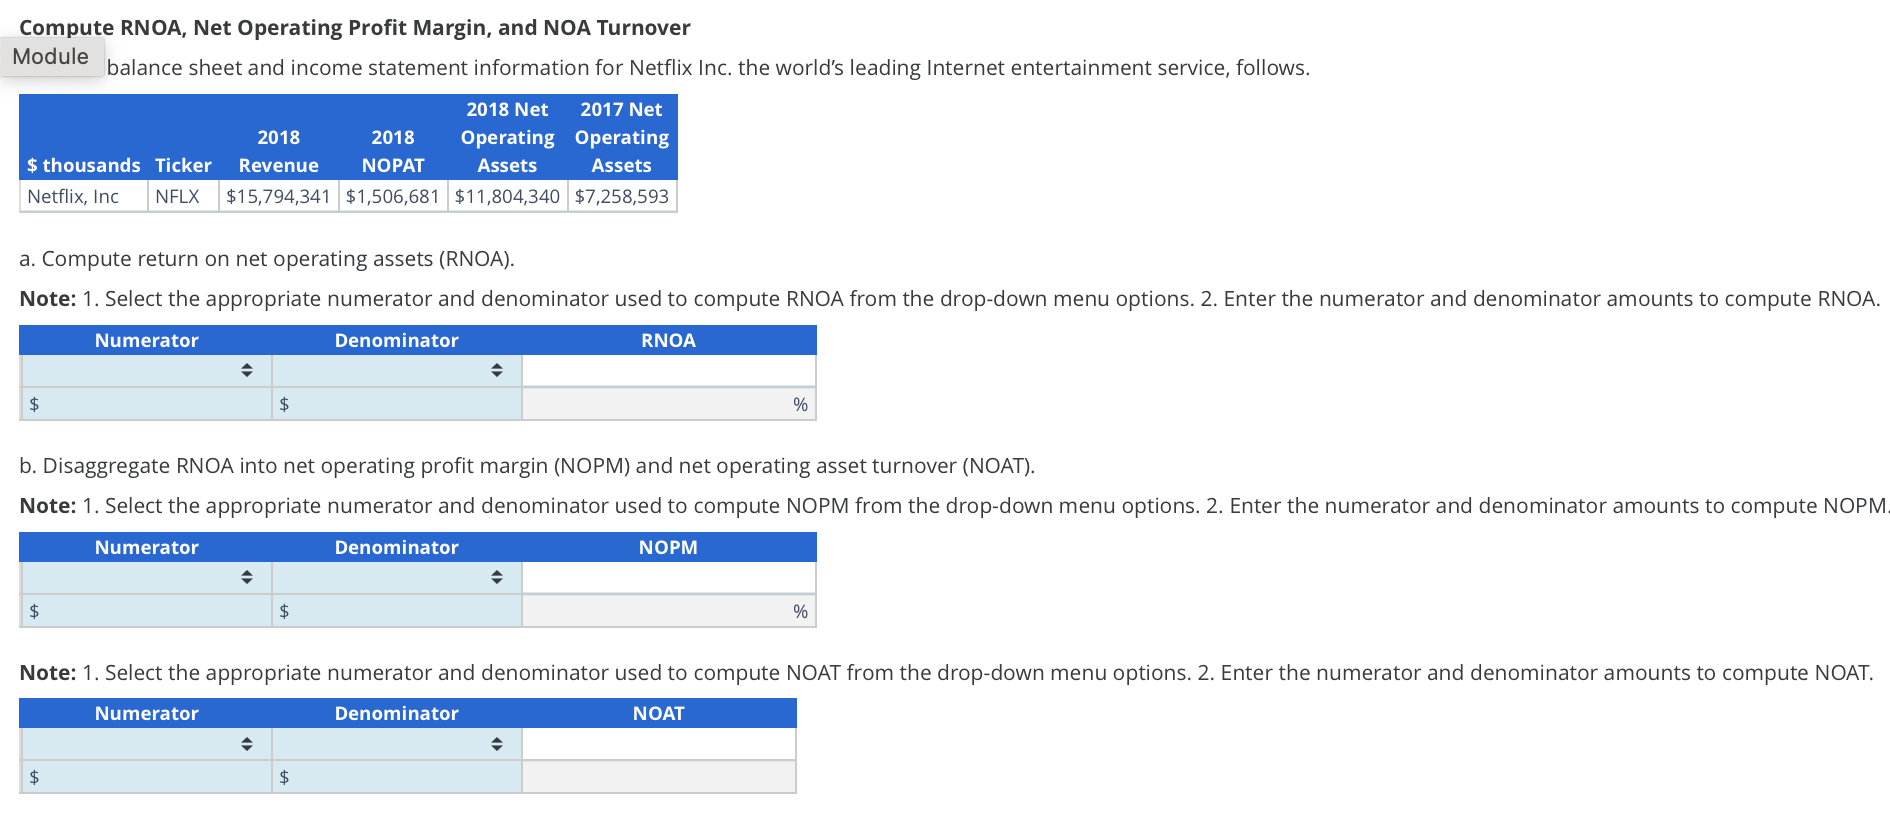The height and width of the screenshot is (816, 1890).
Task: Click the blank NOPM formula cell
Action: tap(668, 578)
